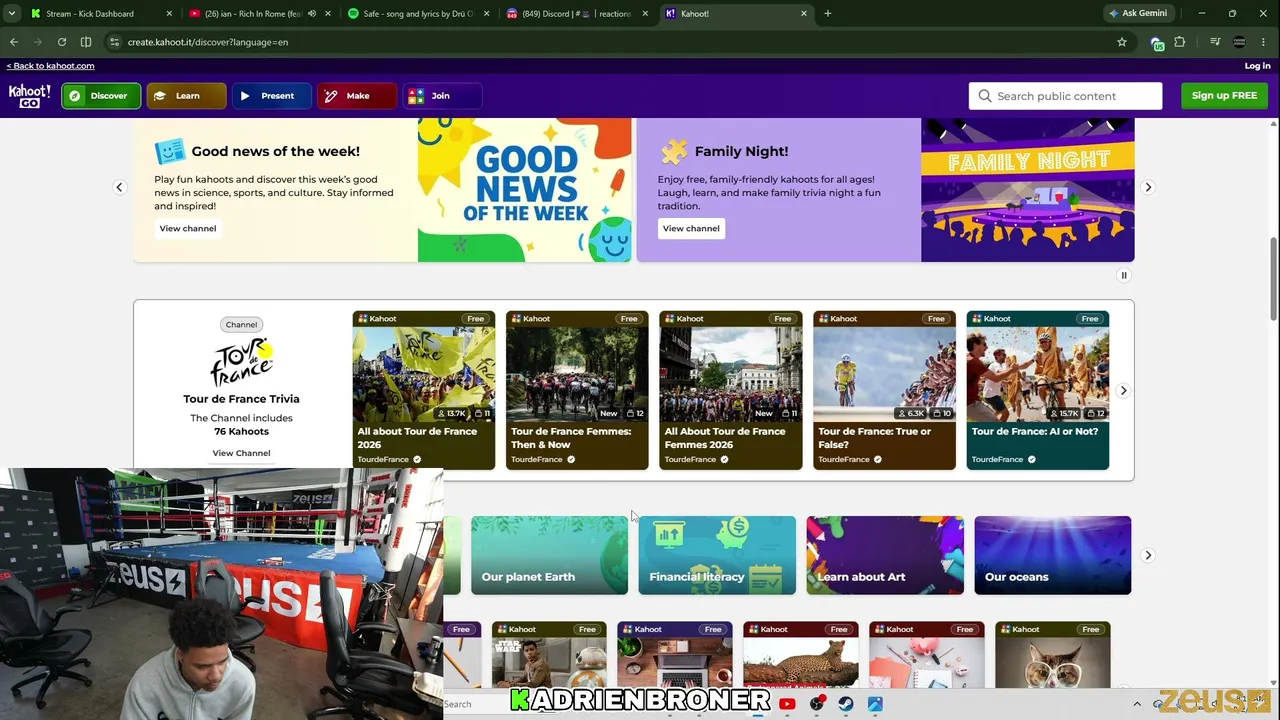The width and height of the screenshot is (1280, 720).
Task: Click the Ask Gemini button
Action: point(1139,13)
